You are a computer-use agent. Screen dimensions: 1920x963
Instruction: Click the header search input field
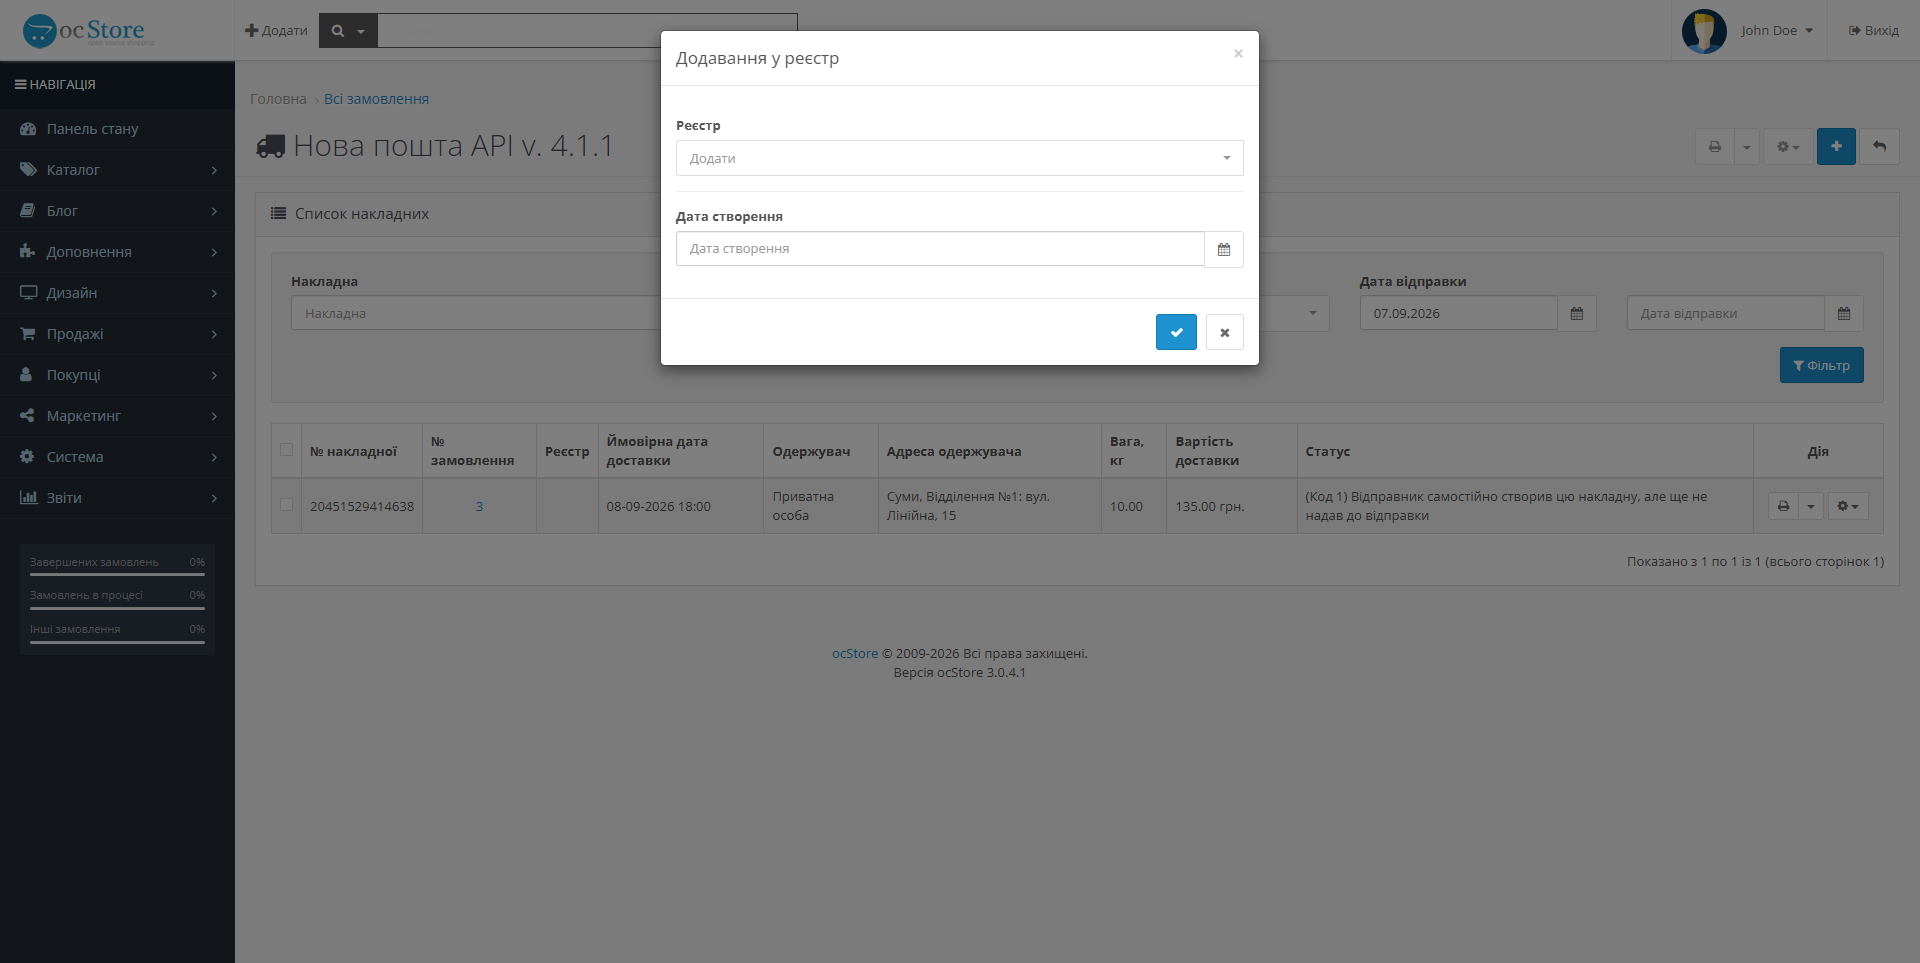tap(587, 31)
